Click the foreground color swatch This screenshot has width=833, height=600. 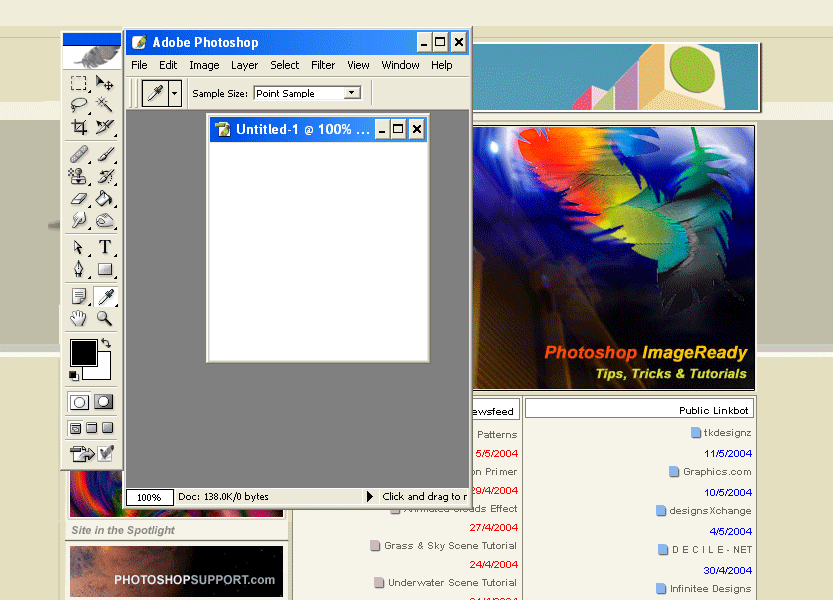tap(83, 352)
